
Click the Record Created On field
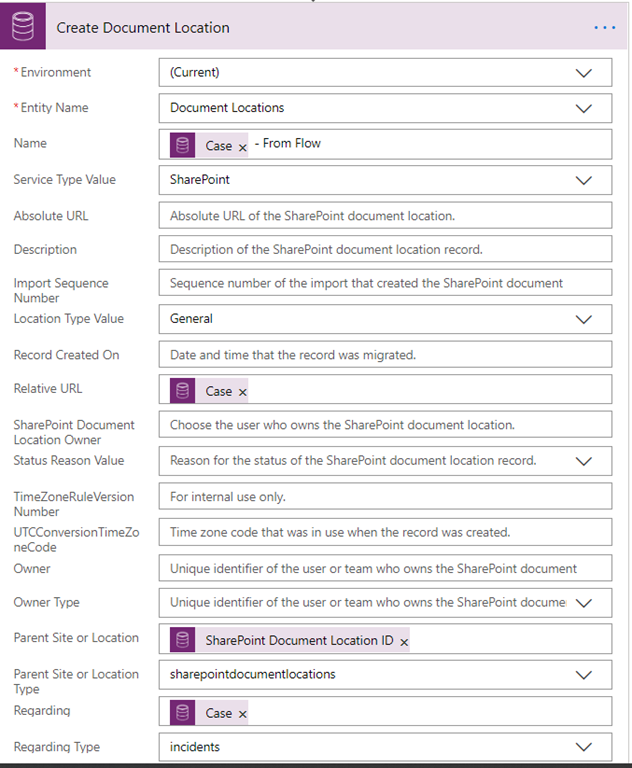pyautogui.click(x=385, y=355)
